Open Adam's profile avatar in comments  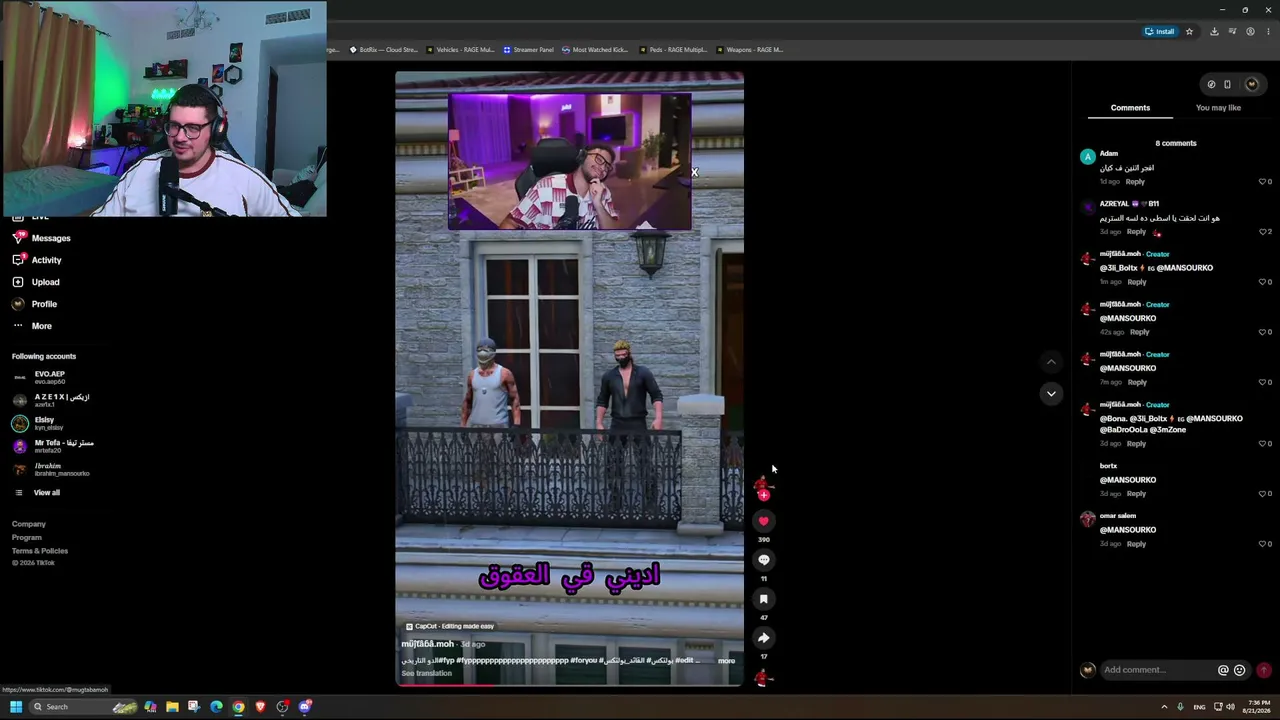(1088, 156)
